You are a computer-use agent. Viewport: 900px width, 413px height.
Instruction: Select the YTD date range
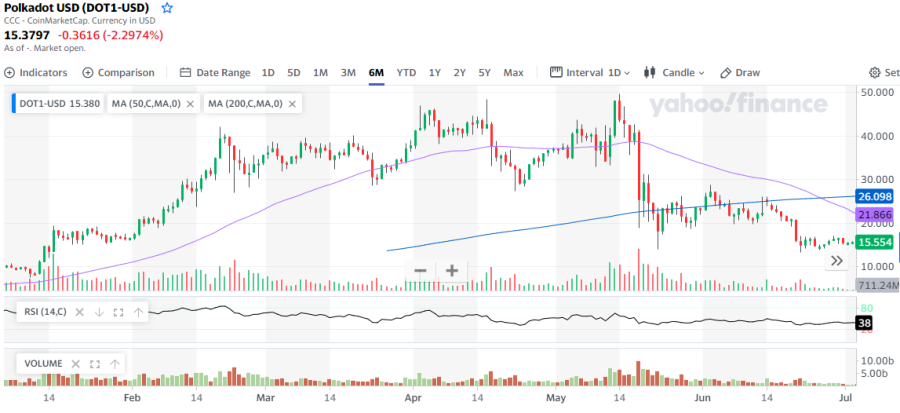(x=406, y=73)
